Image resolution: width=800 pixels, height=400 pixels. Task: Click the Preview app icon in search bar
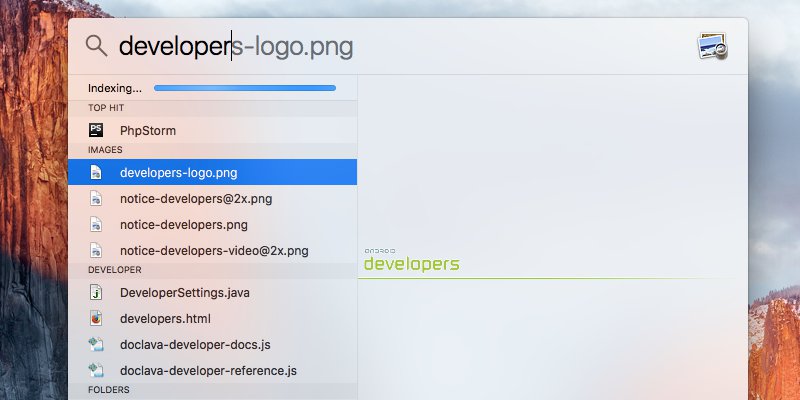tap(712, 46)
